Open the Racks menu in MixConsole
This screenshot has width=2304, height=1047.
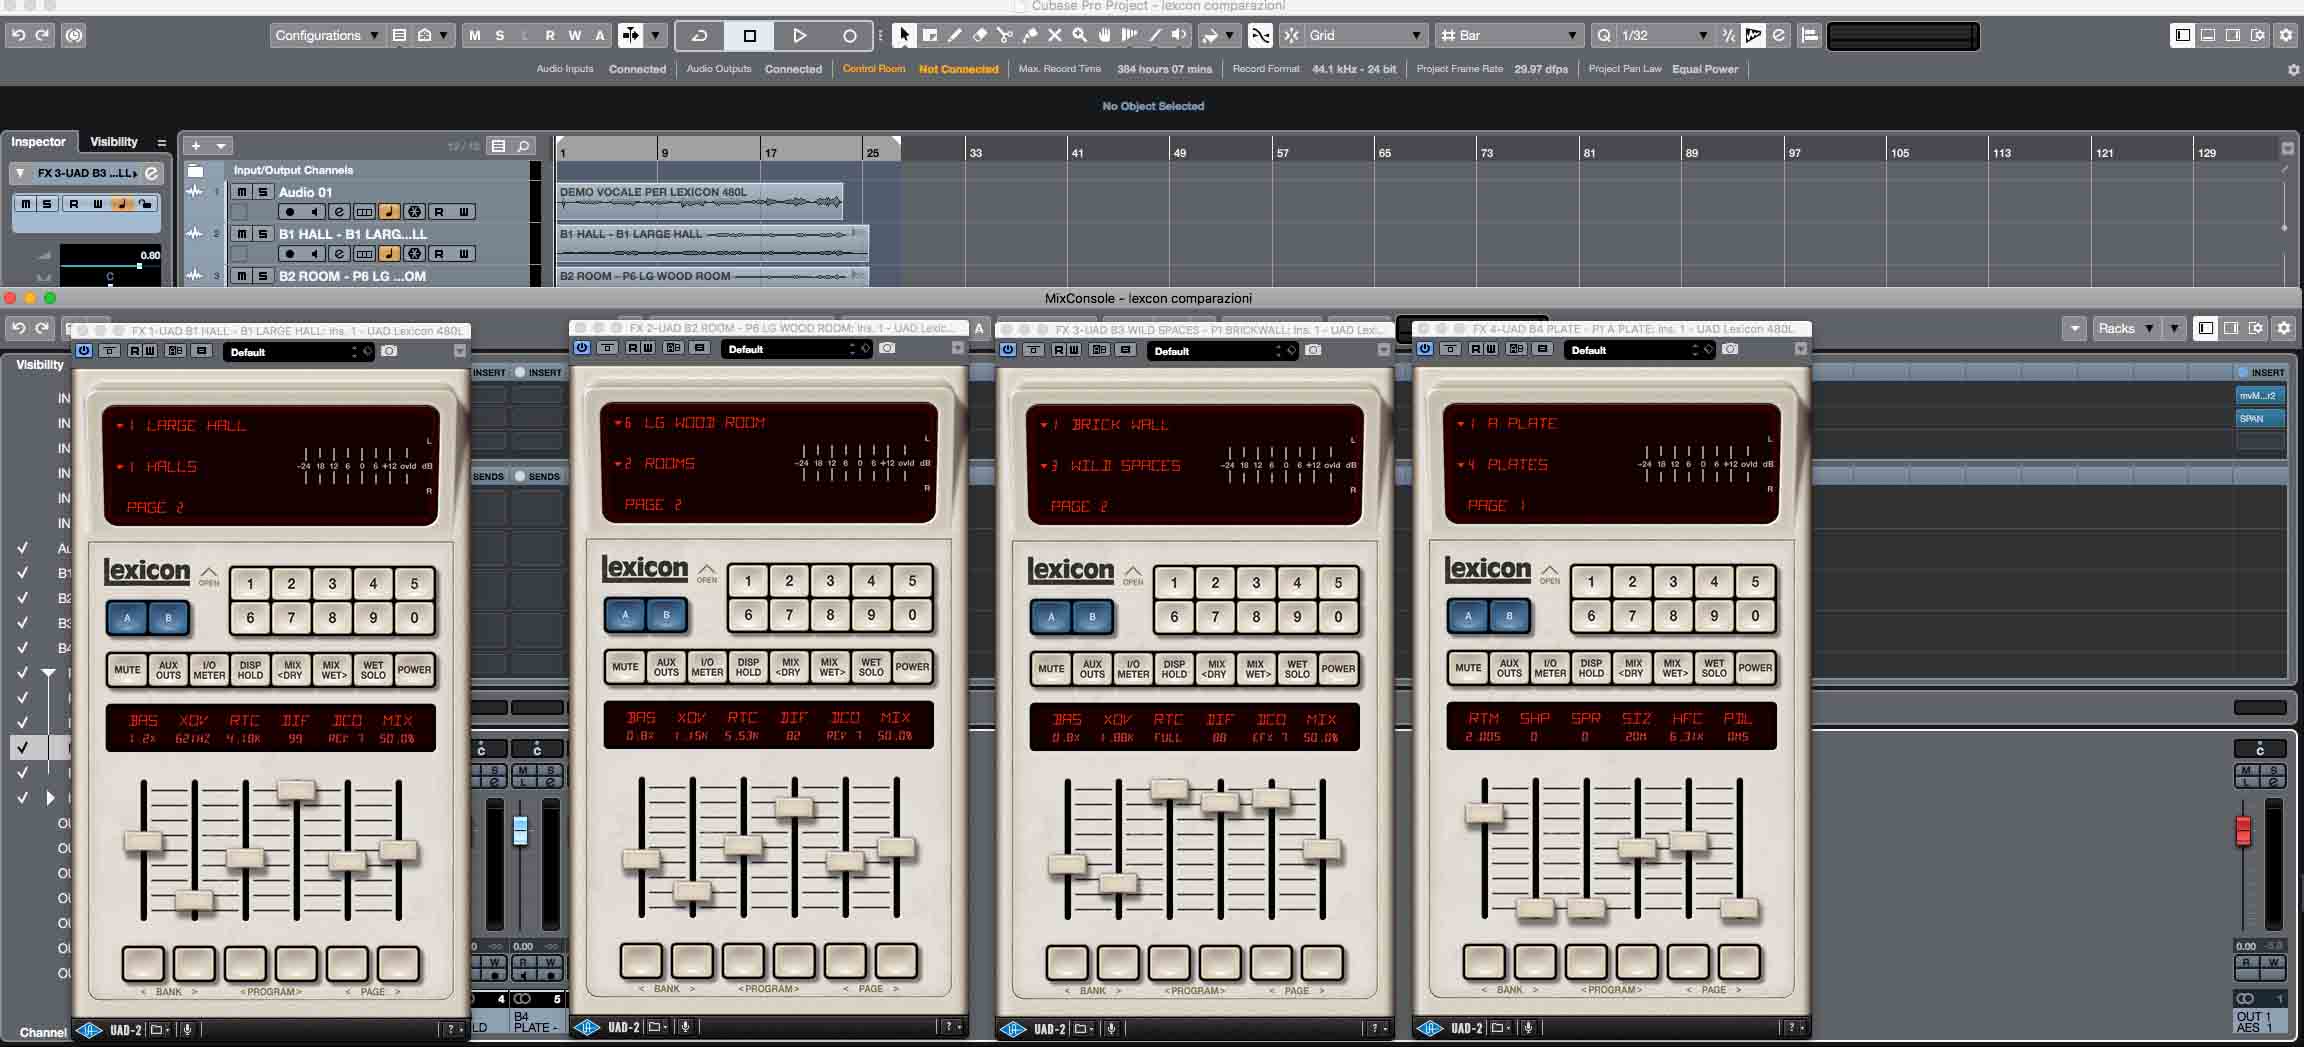(2126, 328)
